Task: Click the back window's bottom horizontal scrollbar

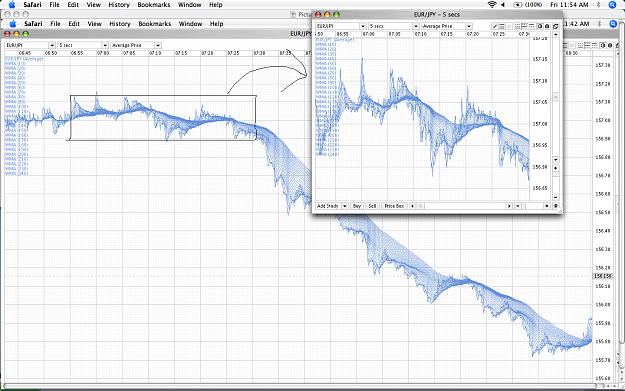Action: coord(299,386)
